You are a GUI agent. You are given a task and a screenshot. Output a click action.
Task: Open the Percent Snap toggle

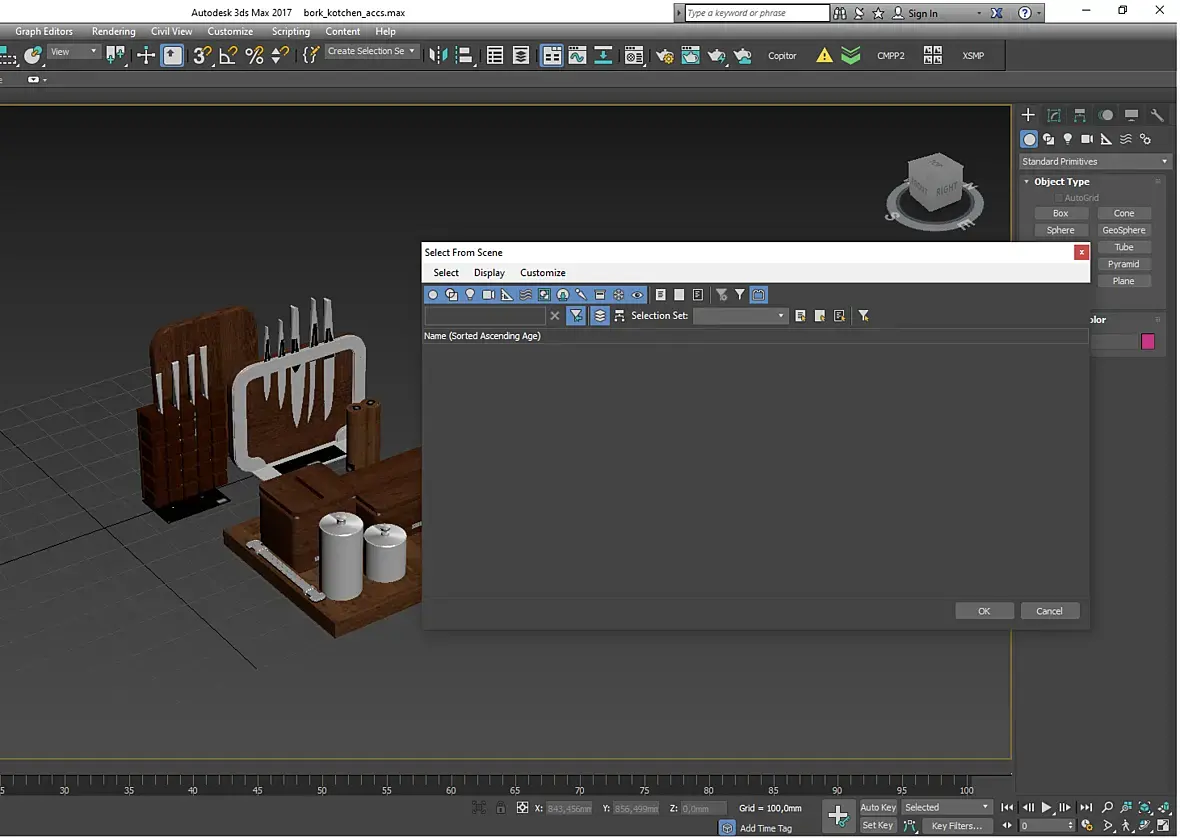click(x=254, y=56)
